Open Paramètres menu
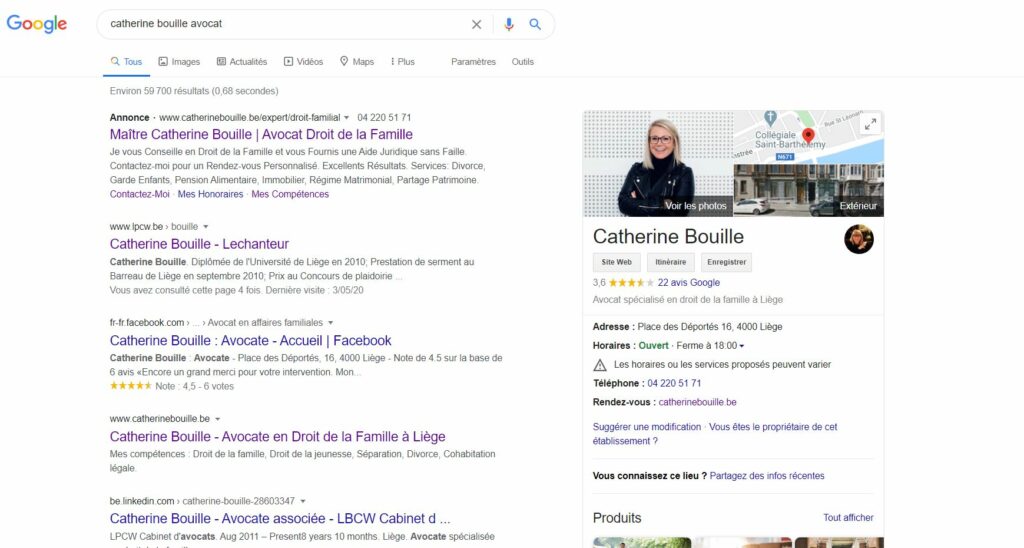 [x=473, y=61]
